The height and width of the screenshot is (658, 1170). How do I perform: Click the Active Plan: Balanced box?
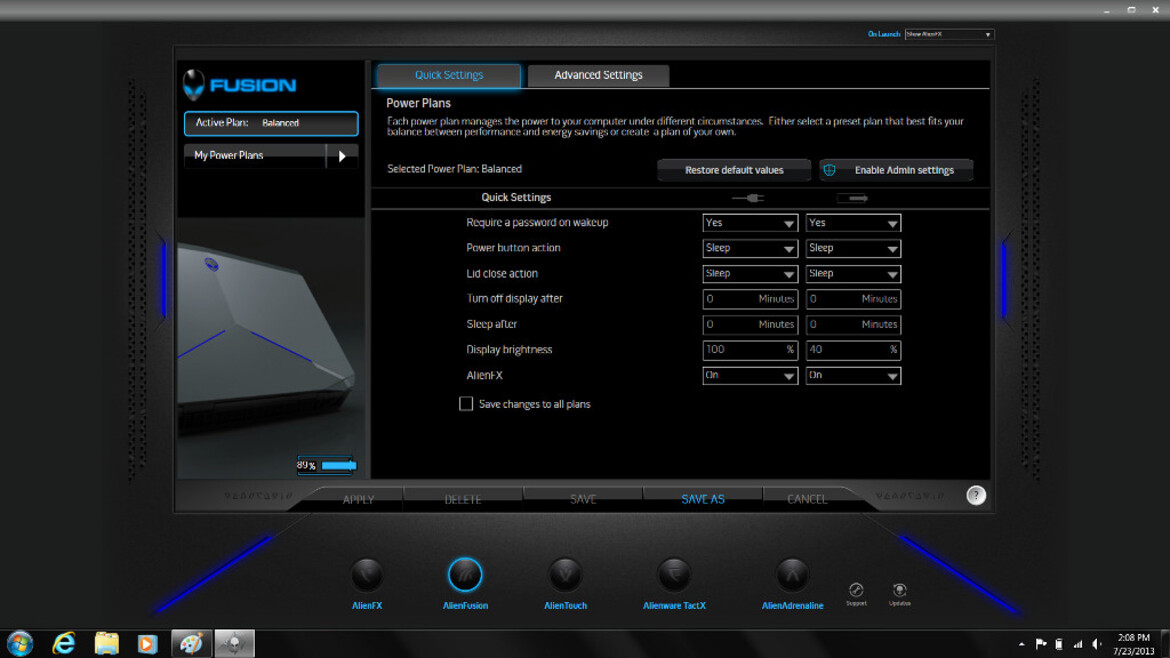pos(271,123)
